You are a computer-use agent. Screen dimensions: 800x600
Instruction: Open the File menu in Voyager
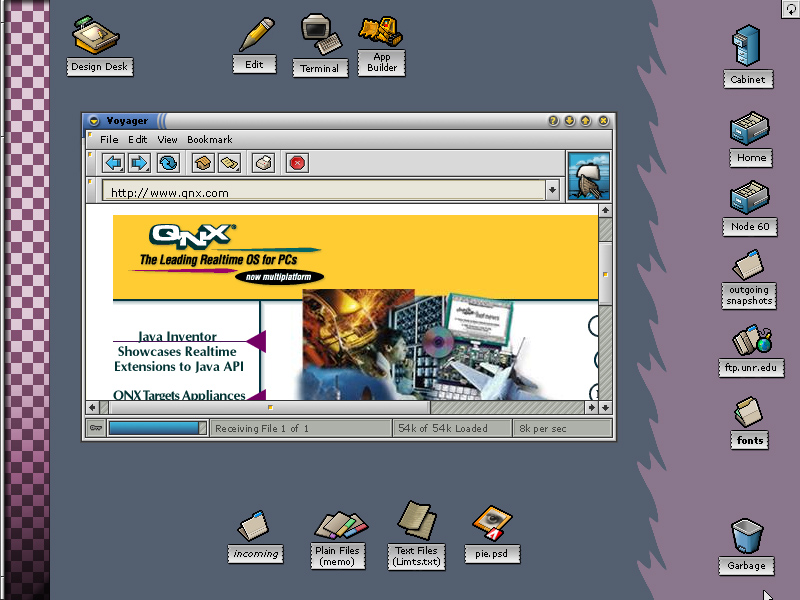109,140
